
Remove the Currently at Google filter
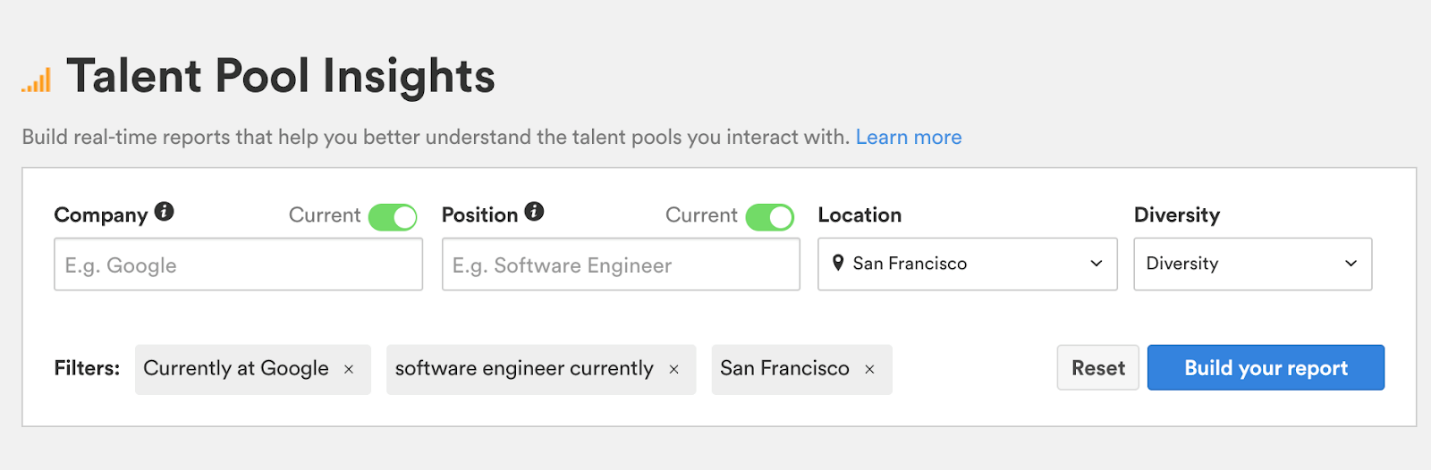click(x=349, y=369)
